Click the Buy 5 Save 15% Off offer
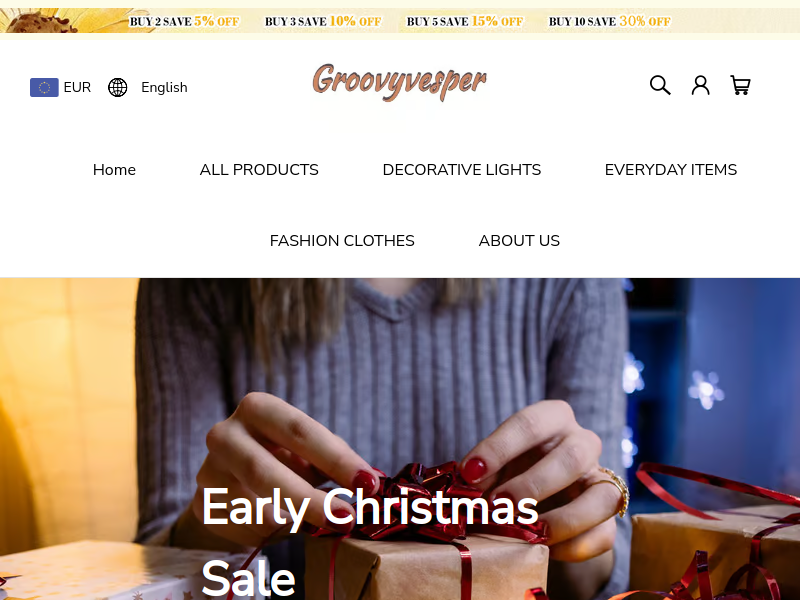The width and height of the screenshot is (800, 600). pos(465,21)
